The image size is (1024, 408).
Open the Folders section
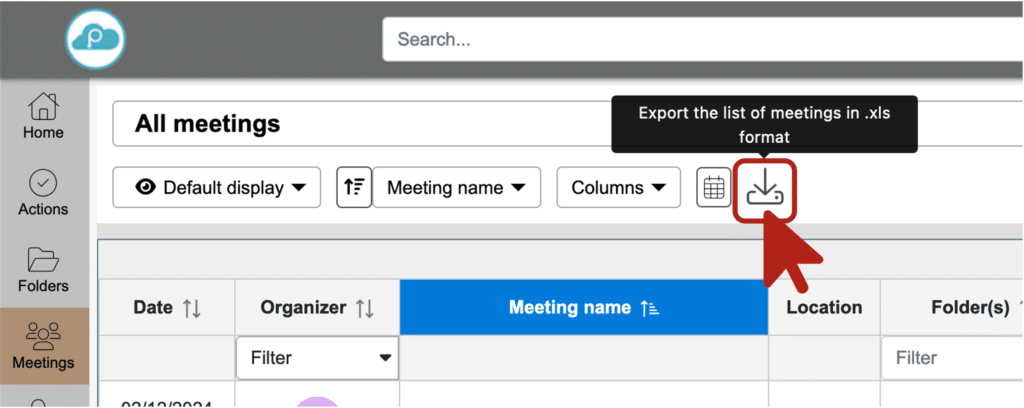(43, 271)
